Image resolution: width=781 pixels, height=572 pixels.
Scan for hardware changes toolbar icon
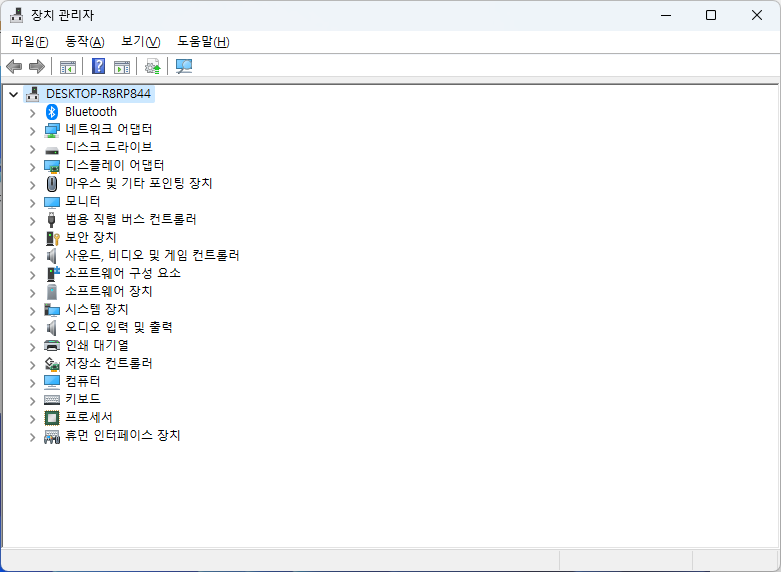tap(184, 66)
